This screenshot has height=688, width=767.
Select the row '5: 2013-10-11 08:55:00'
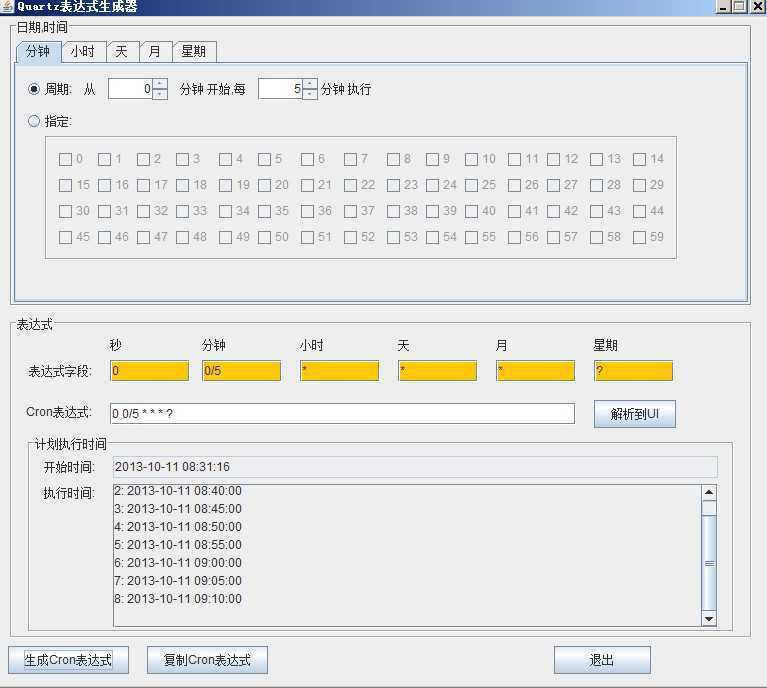[178, 545]
